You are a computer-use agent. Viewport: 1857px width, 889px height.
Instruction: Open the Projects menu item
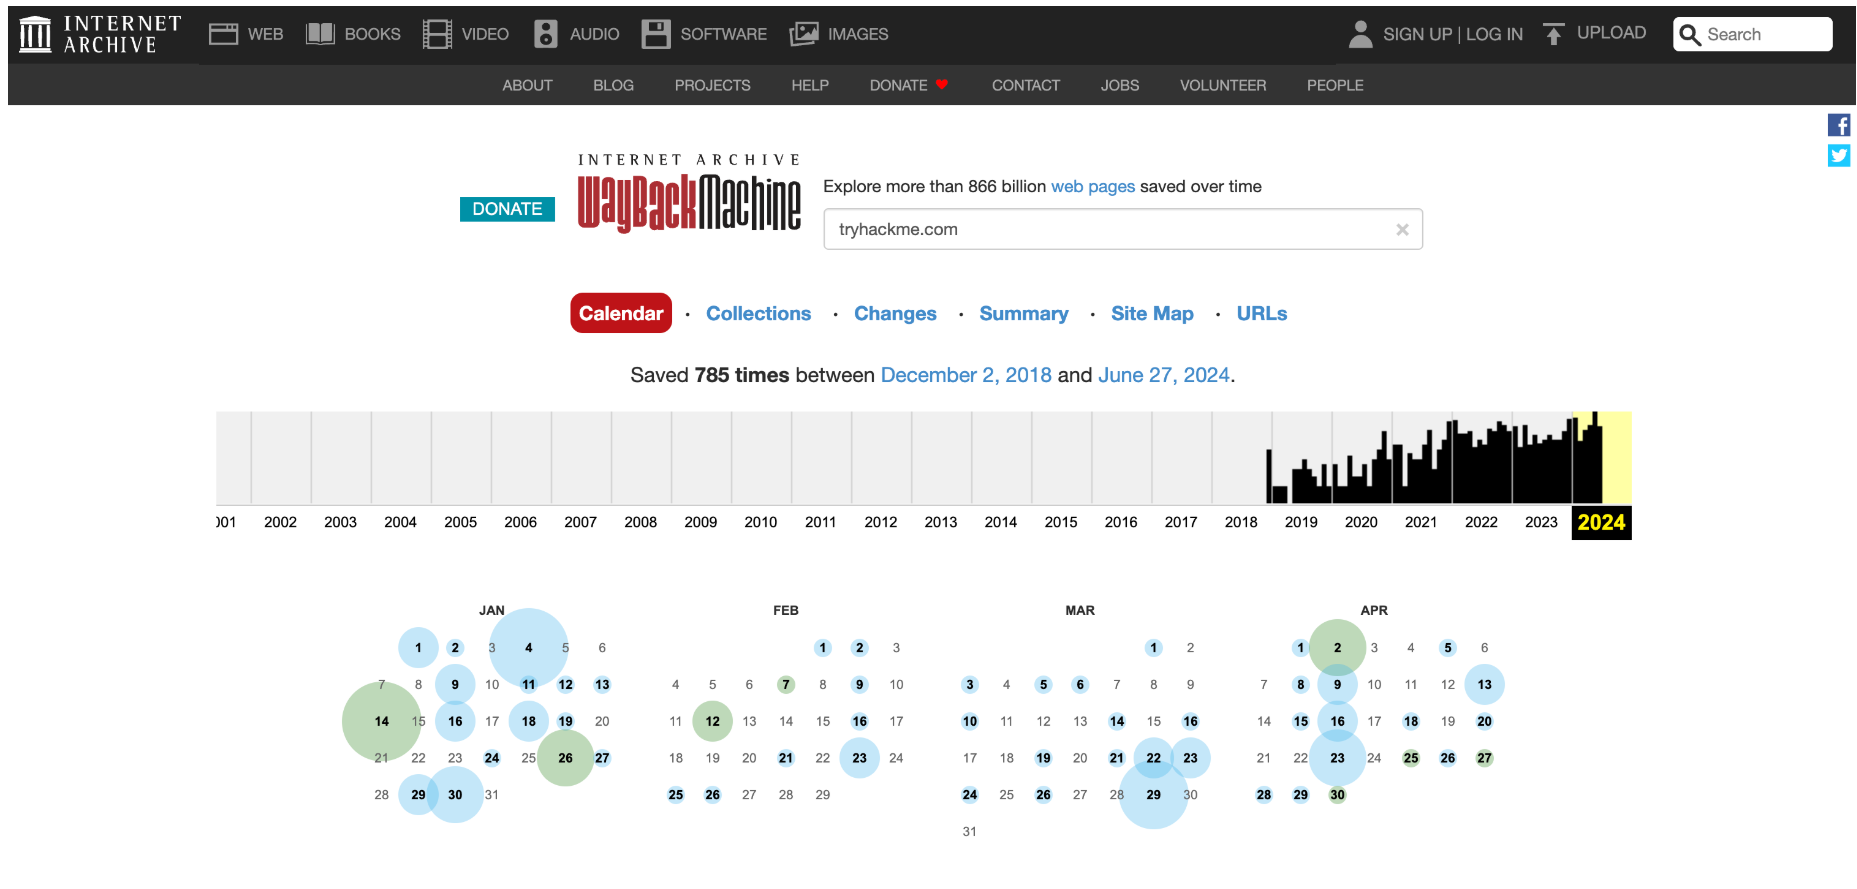tap(712, 86)
